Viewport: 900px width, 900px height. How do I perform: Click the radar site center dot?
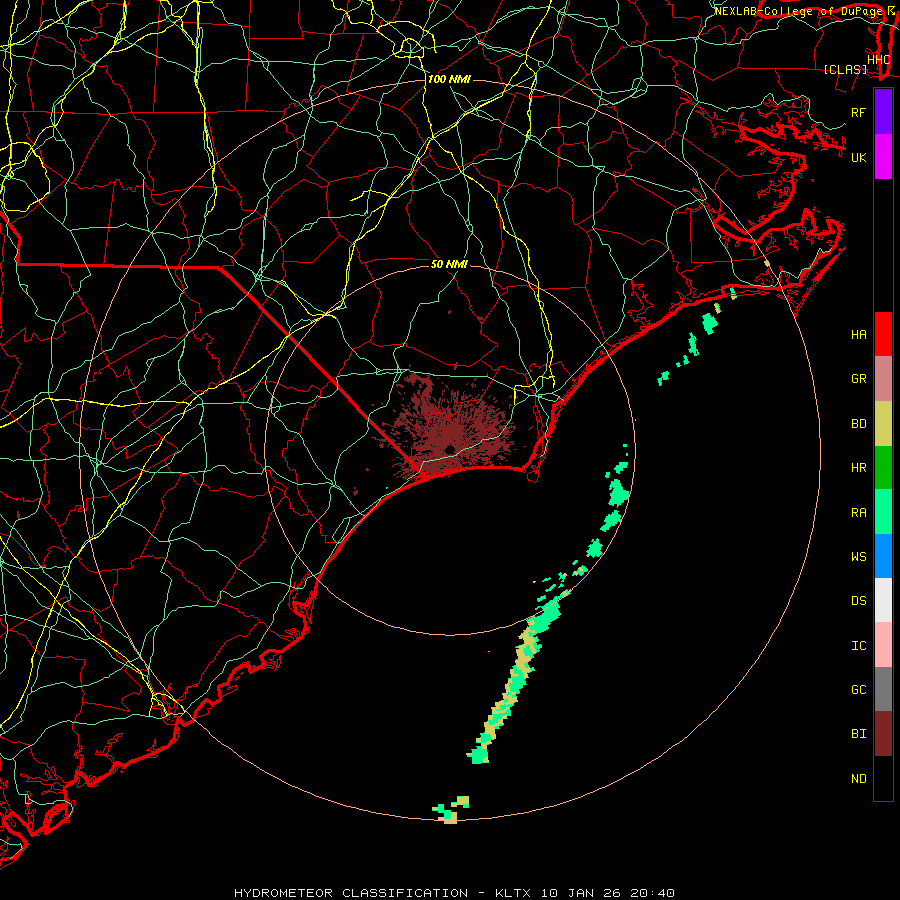tap(449, 449)
